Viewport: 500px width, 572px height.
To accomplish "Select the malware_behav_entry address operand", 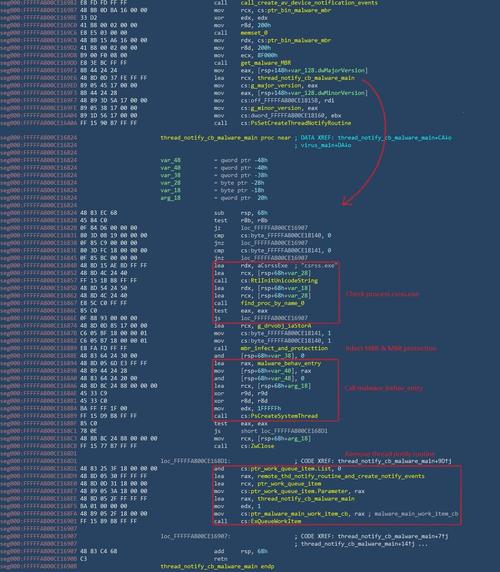I will pyautogui.click(x=289, y=363).
